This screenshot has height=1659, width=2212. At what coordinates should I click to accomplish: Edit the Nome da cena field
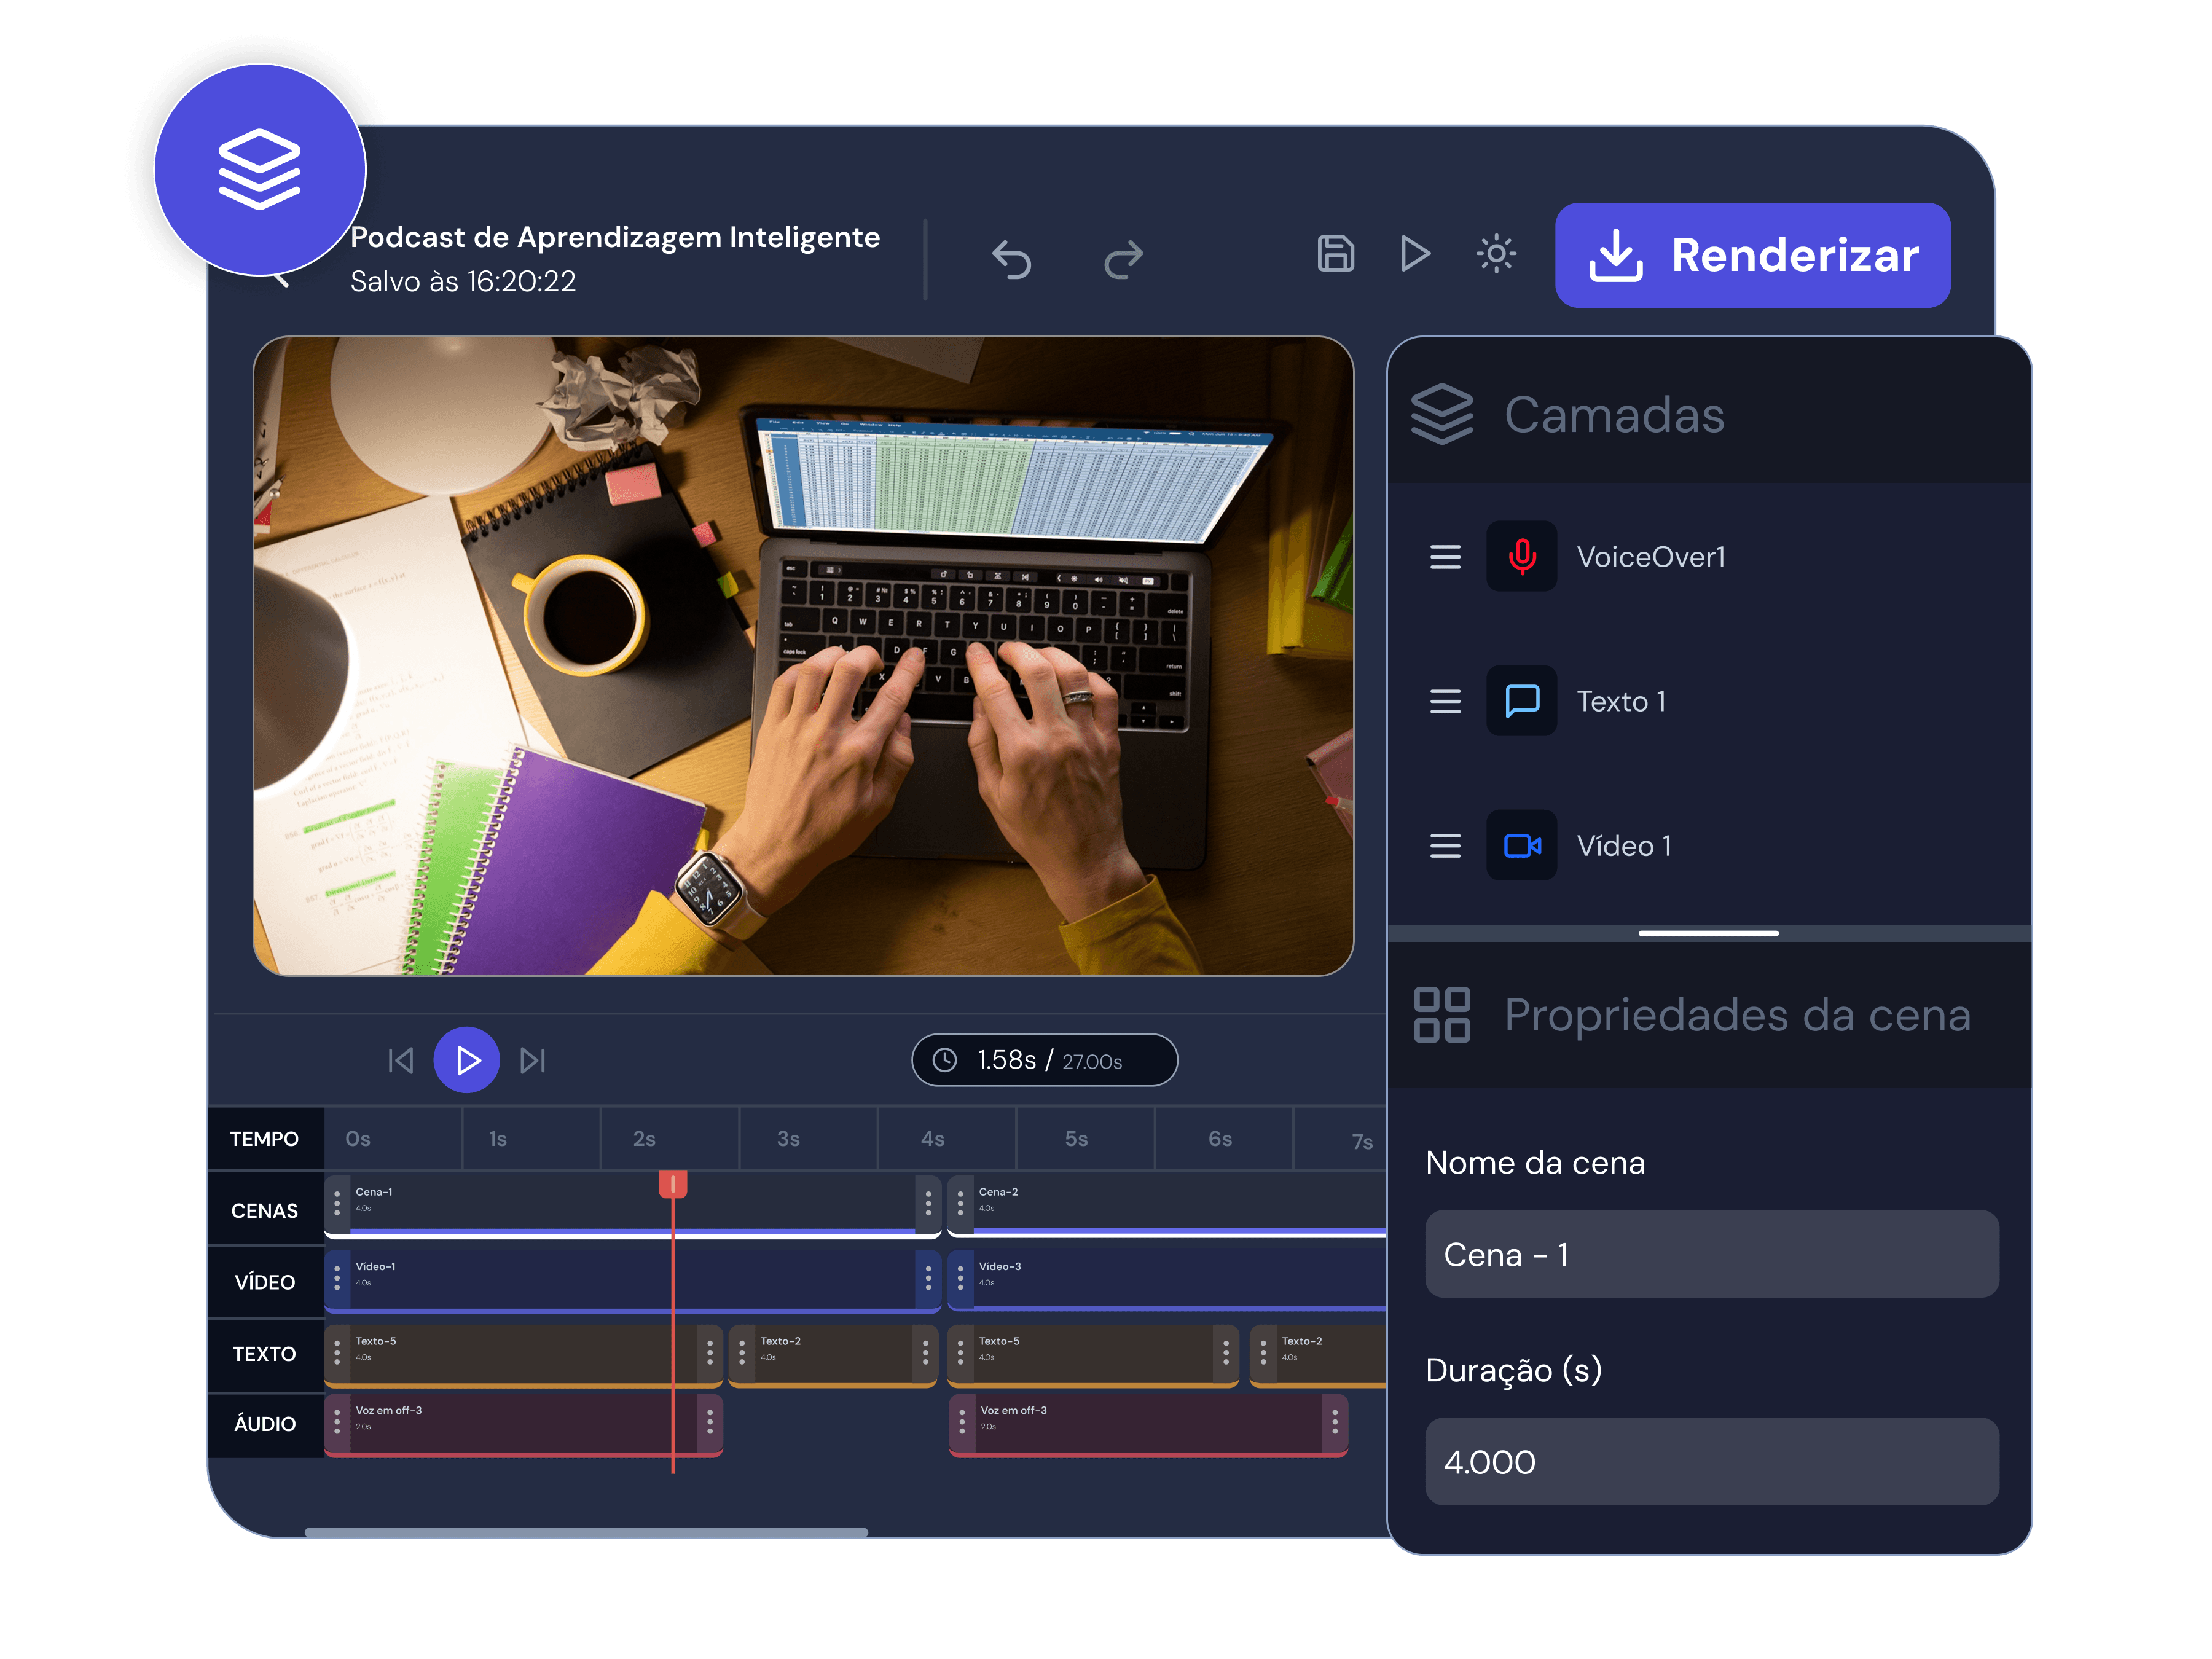pos(1711,1254)
